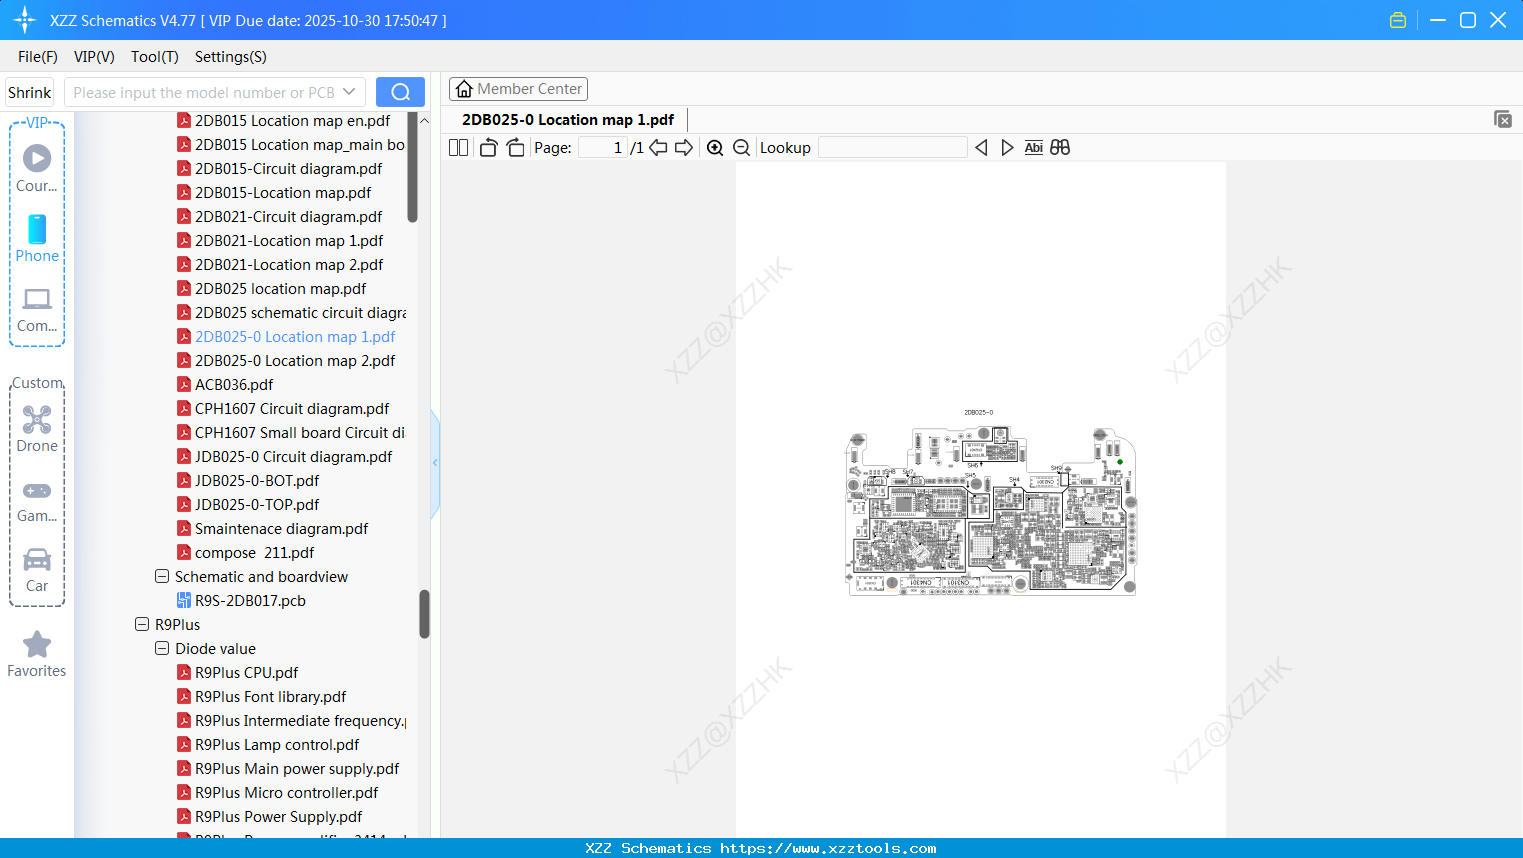Rotate the page clockwise
Viewport: 1523px width, 858px height.
(x=515, y=148)
